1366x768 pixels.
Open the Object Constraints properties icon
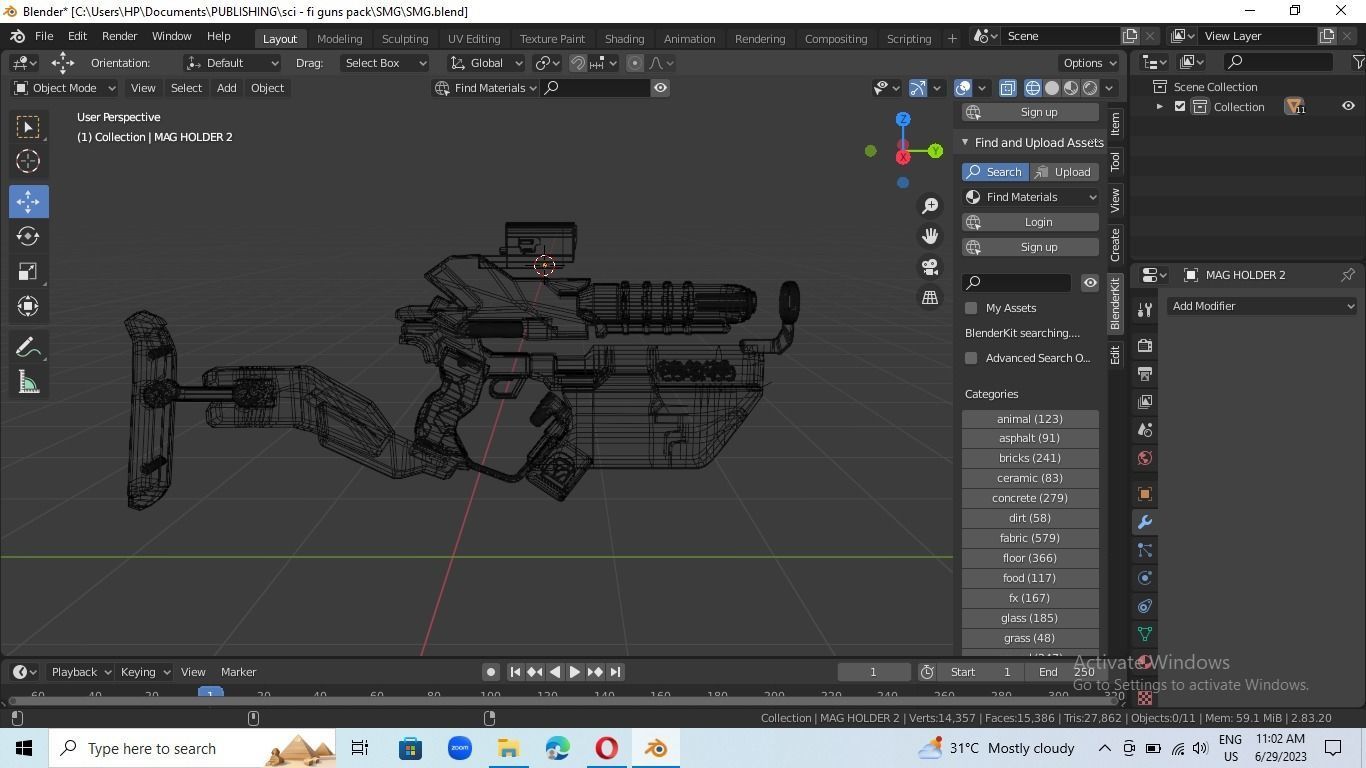1145,606
